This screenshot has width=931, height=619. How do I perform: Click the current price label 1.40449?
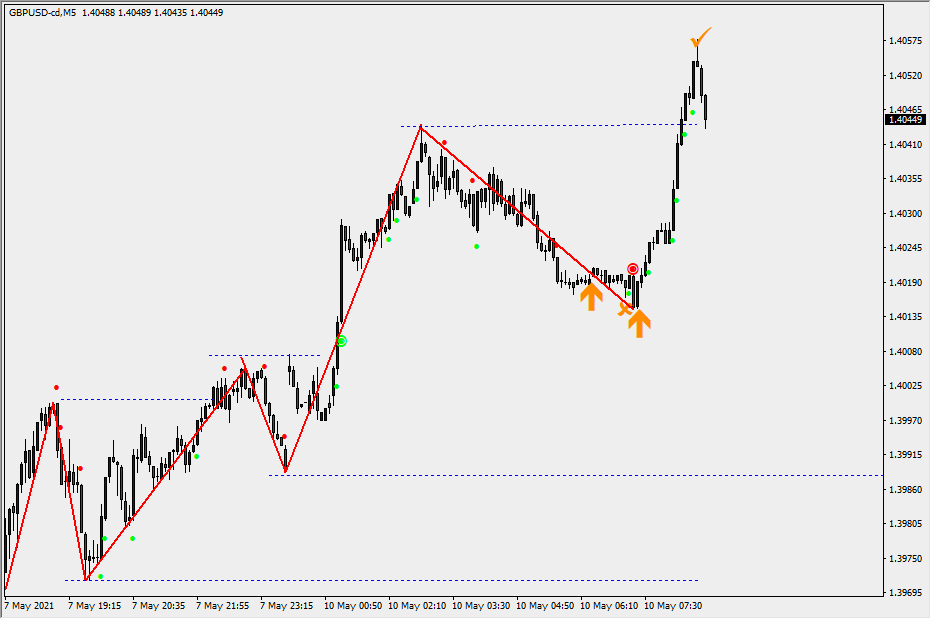pyautogui.click(x=905, y=120)
